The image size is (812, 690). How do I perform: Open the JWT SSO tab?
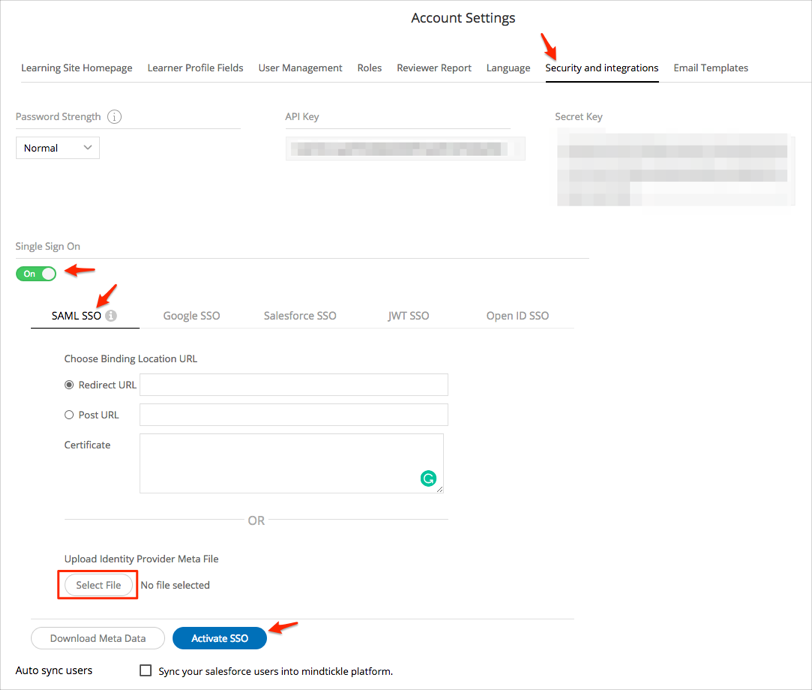click(408, 316)
